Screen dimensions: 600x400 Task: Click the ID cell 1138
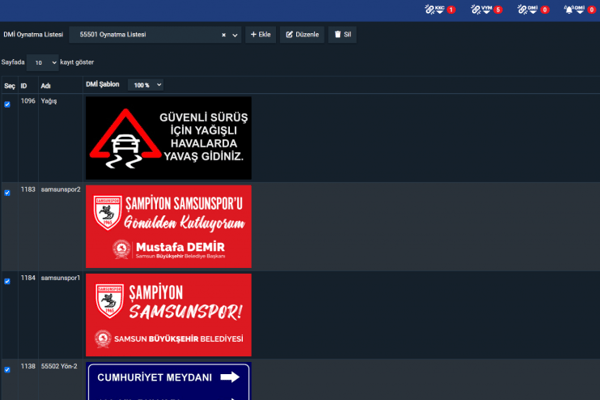(28, 366)
